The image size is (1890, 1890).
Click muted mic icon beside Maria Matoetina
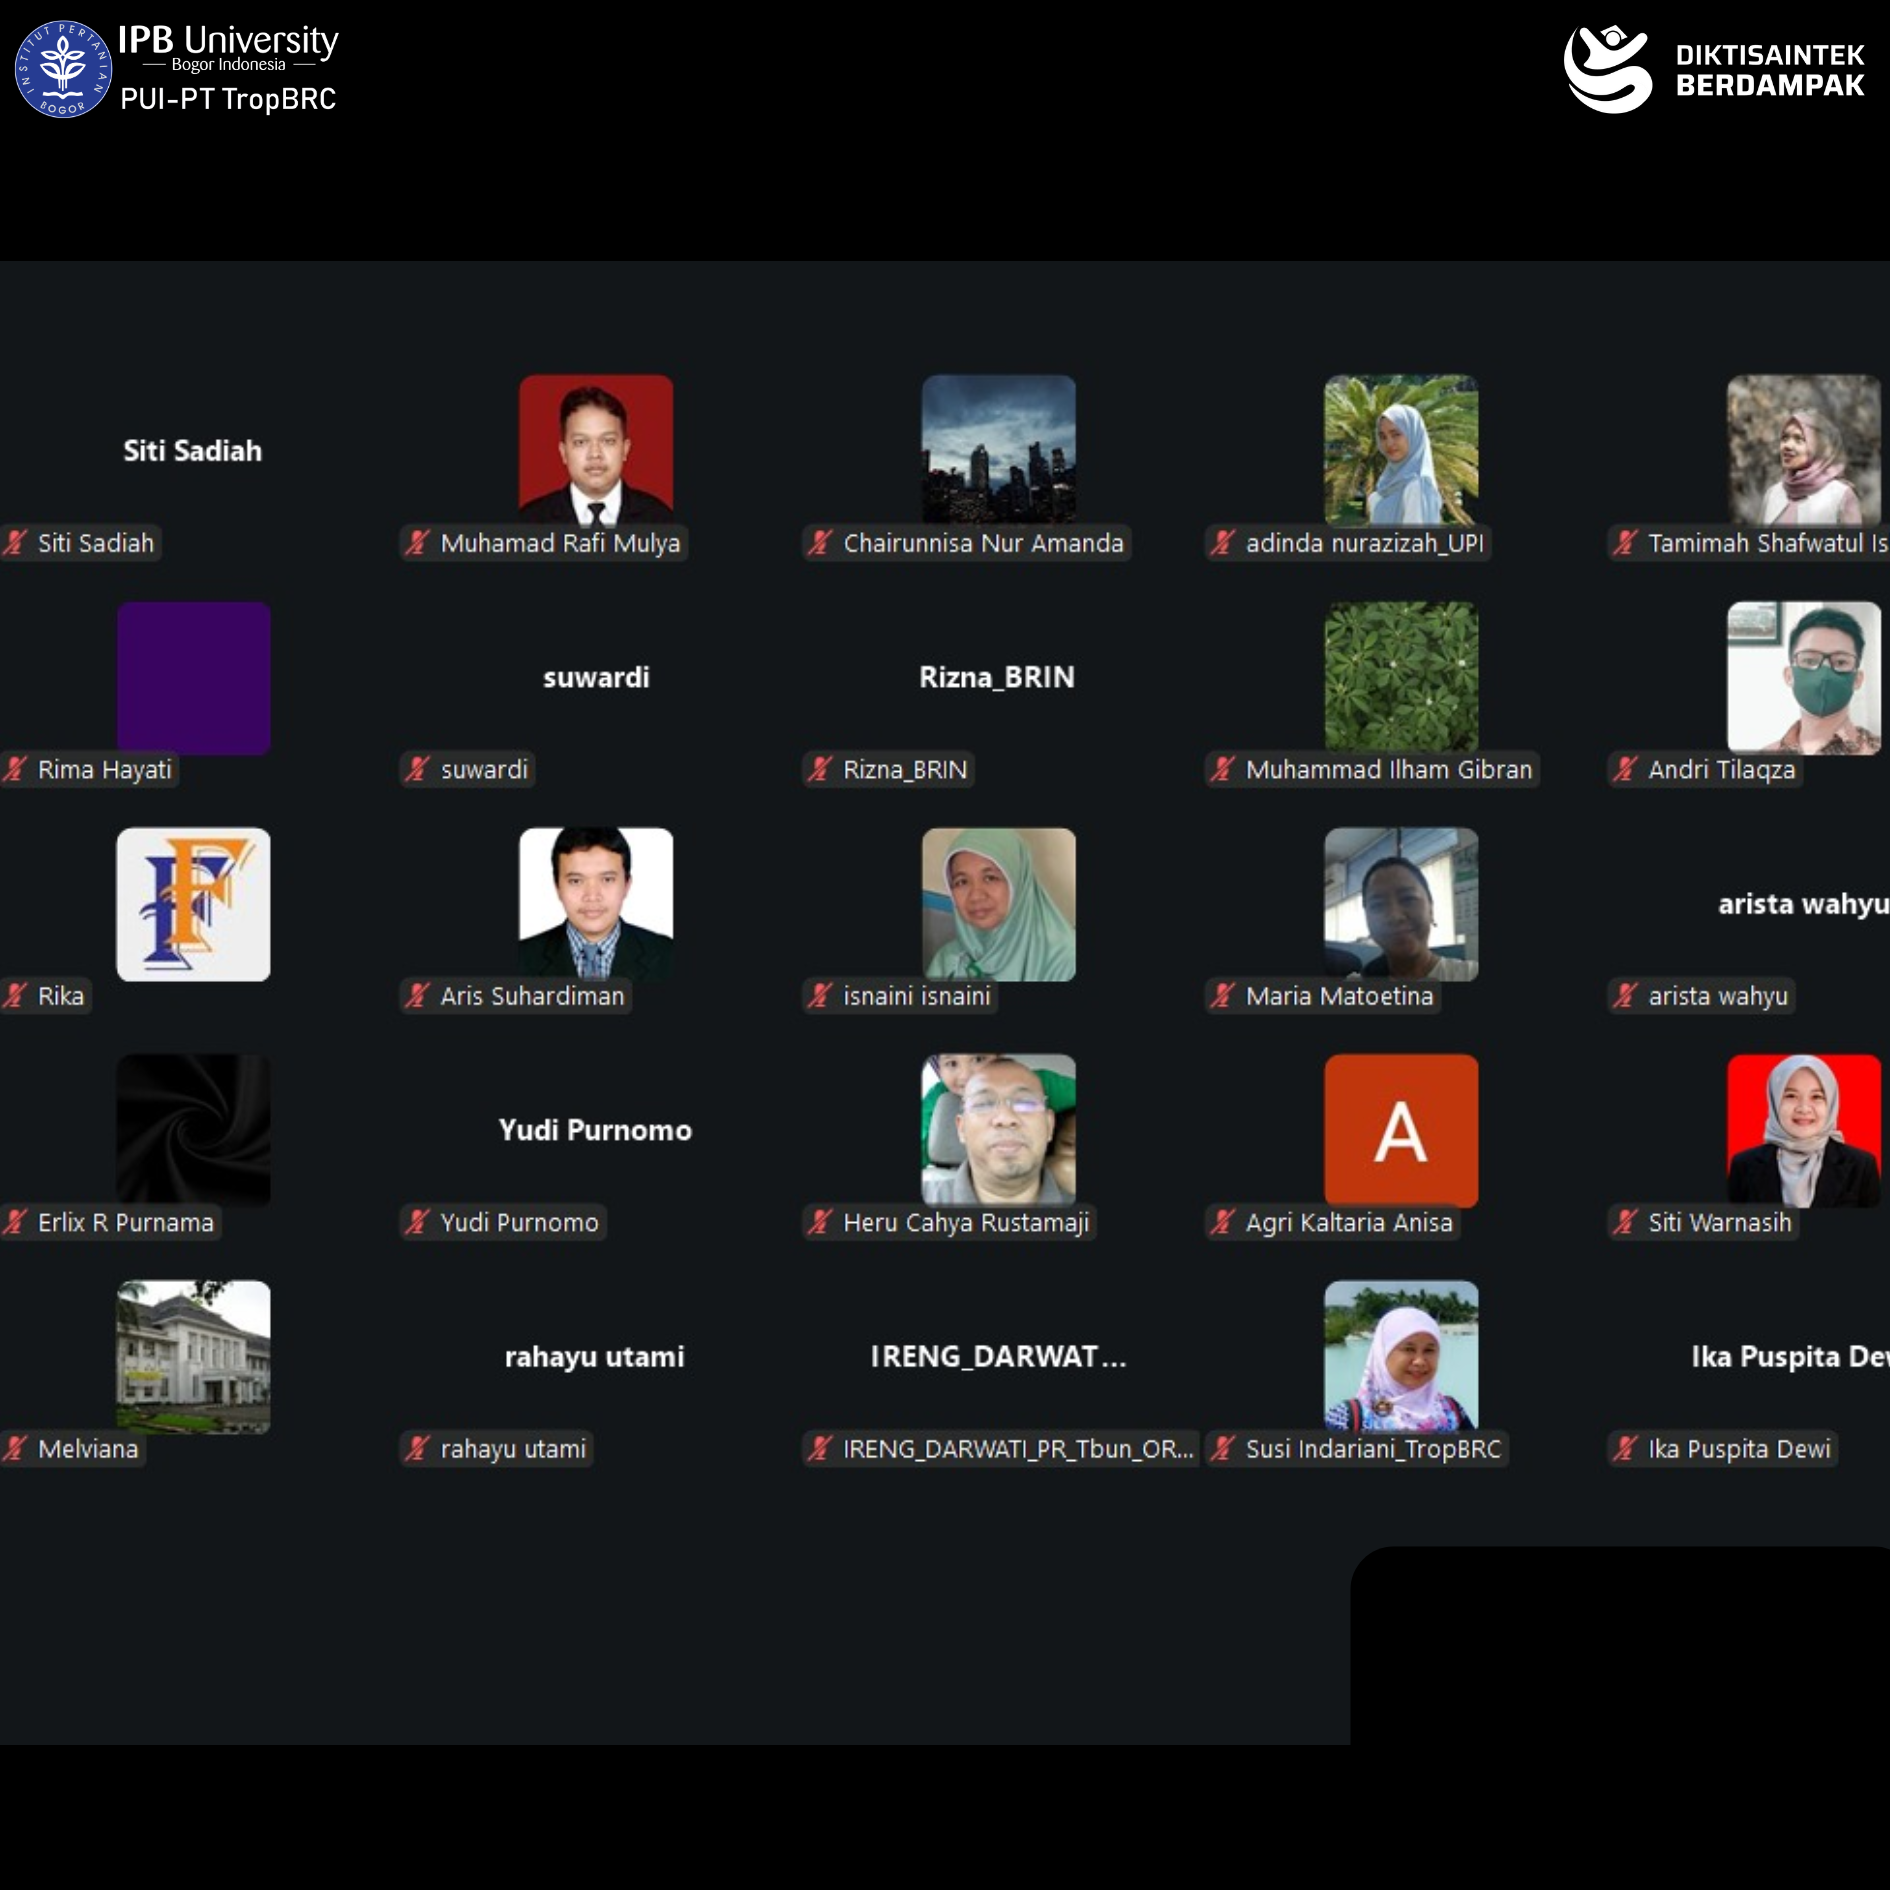(1222, 996)
